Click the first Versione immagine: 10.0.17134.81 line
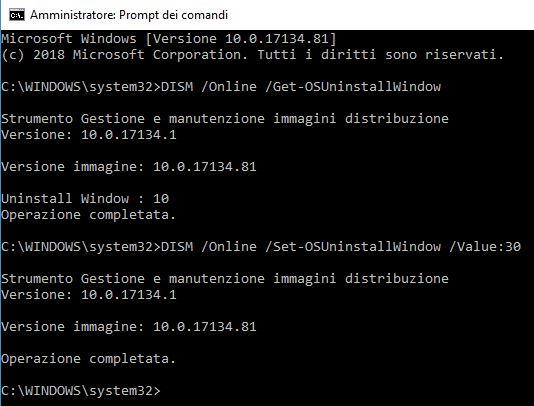 coord(129,167)
